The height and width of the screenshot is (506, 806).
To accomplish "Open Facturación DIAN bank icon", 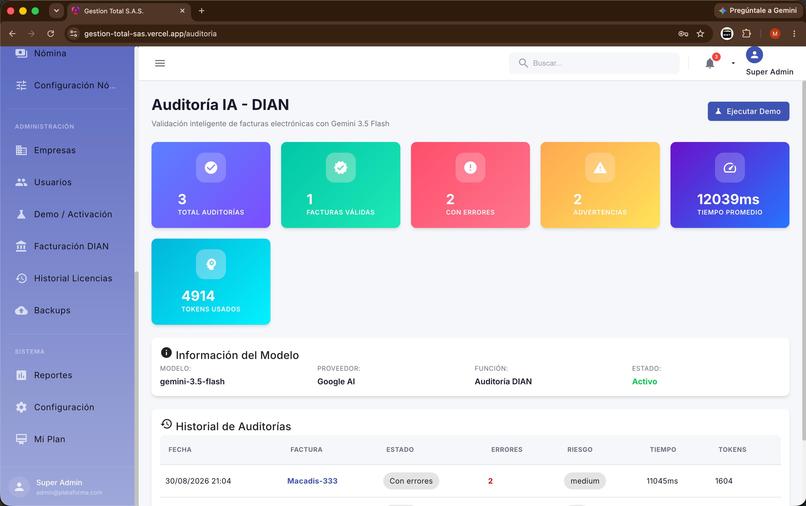I will pyautogui.click(x=21, y=246).
